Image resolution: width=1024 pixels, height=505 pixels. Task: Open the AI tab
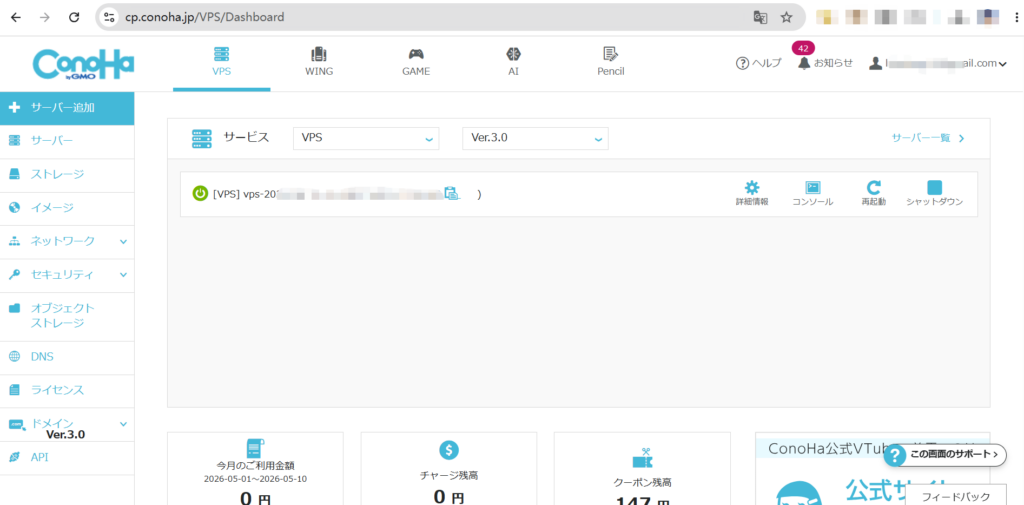tap(513, 63)
